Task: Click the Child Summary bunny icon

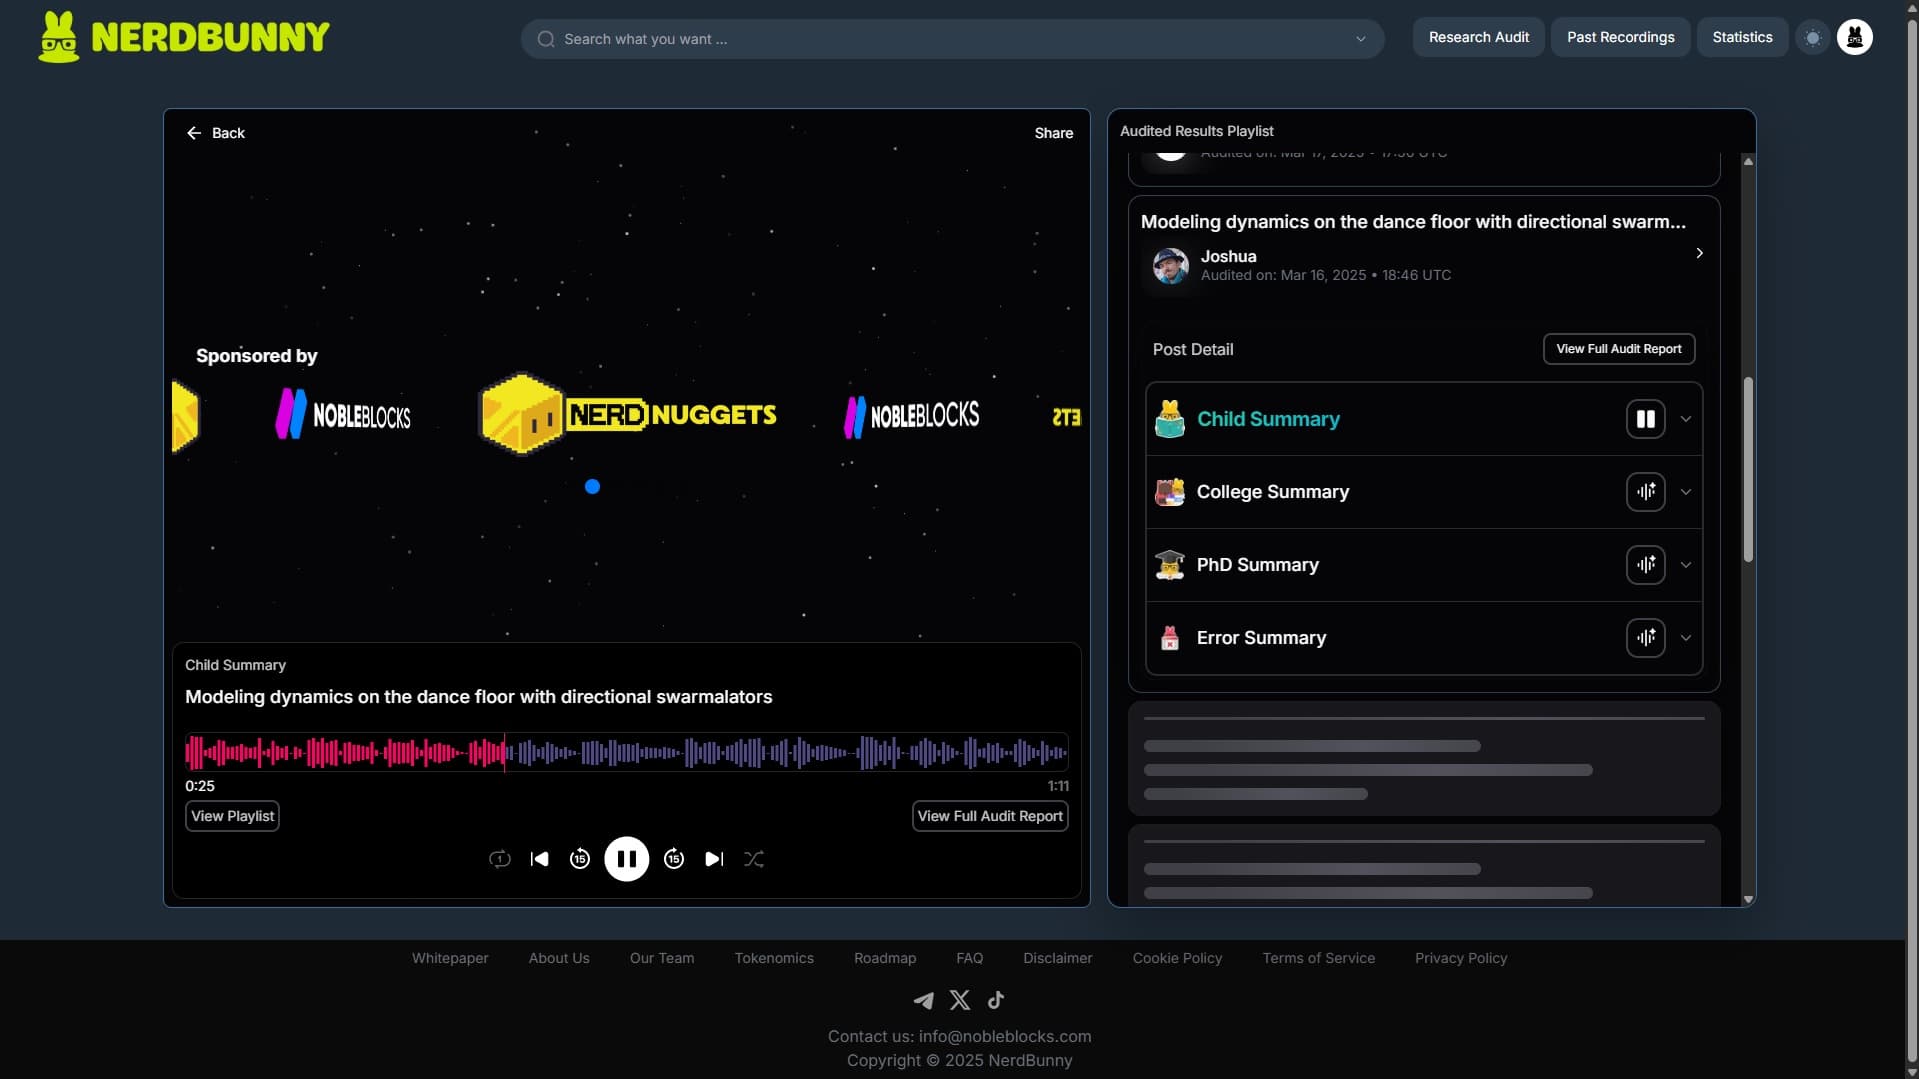Action: pos(1169,419)
